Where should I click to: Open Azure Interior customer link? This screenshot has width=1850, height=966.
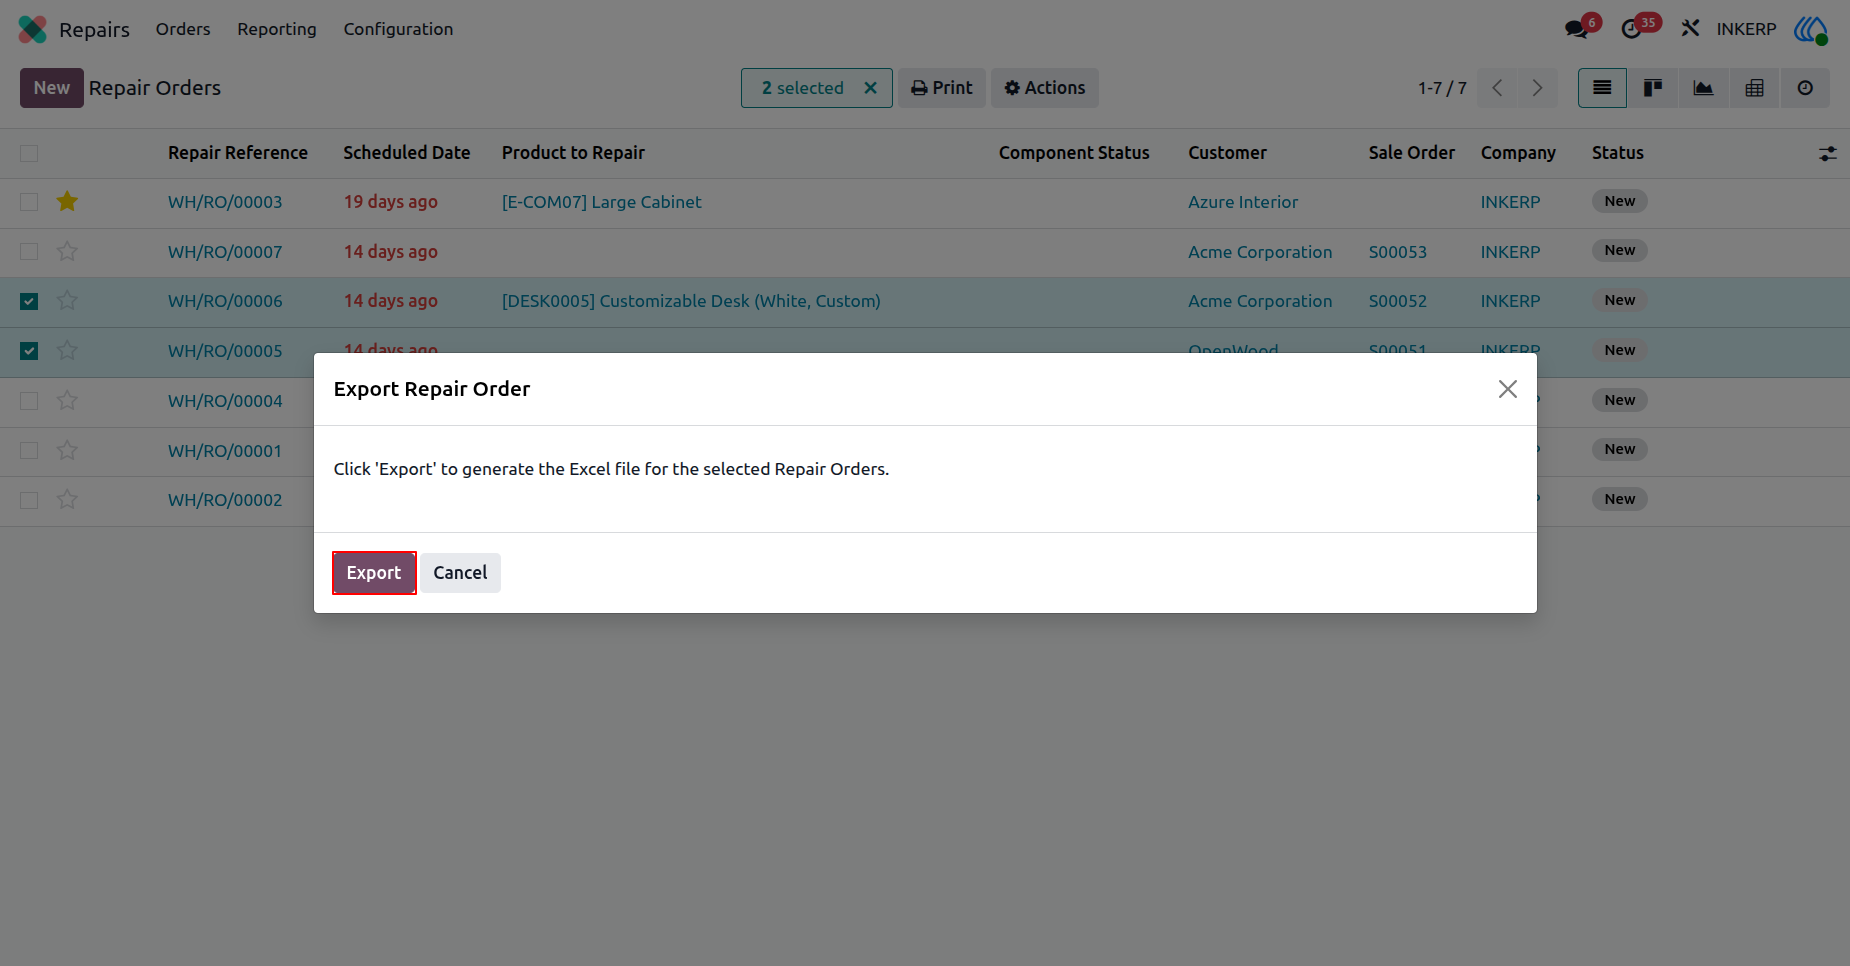click(1243, 202)
